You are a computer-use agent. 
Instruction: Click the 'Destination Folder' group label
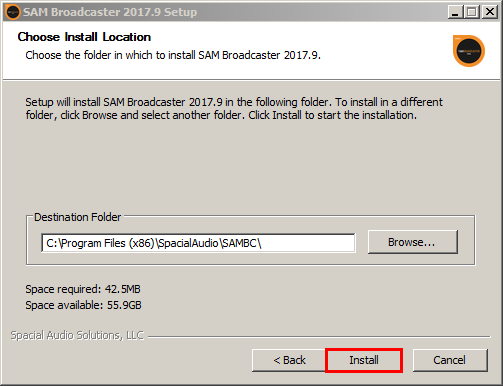(x=77, y=217)
